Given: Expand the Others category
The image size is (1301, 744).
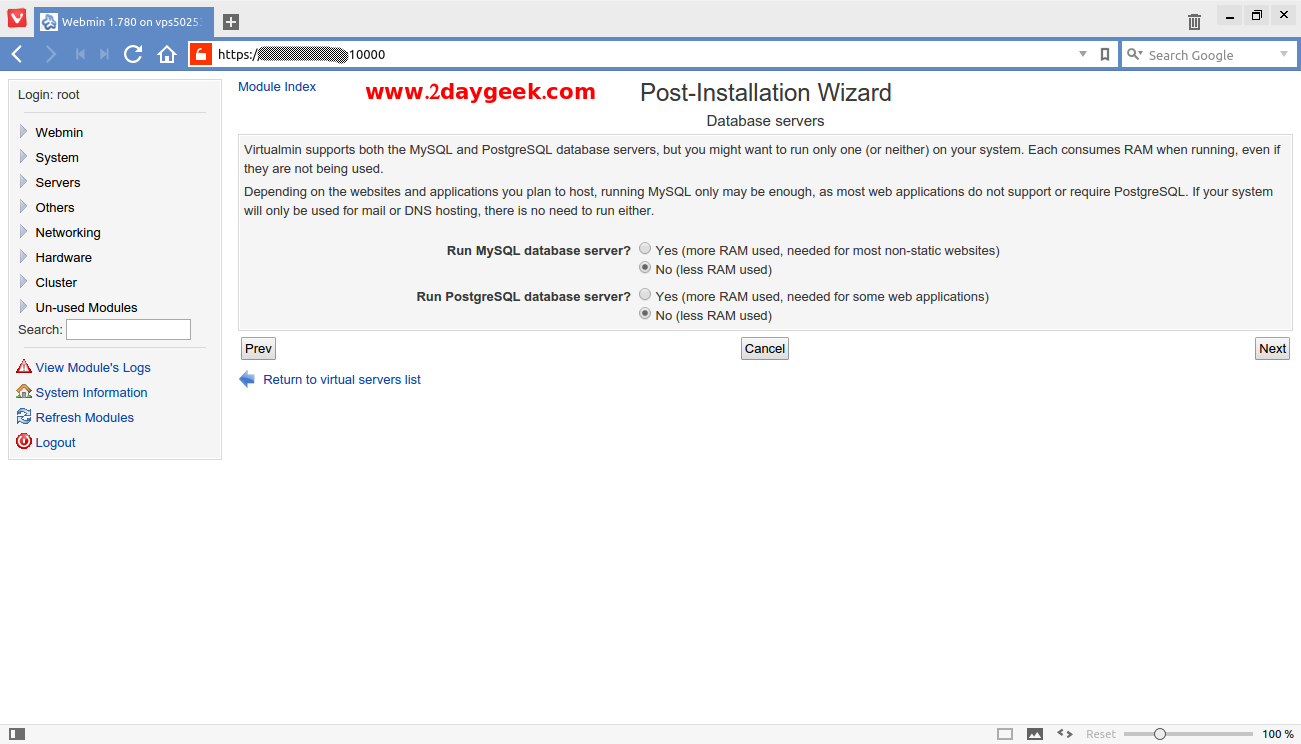Looking at the screenshot, I should (24, 206).
